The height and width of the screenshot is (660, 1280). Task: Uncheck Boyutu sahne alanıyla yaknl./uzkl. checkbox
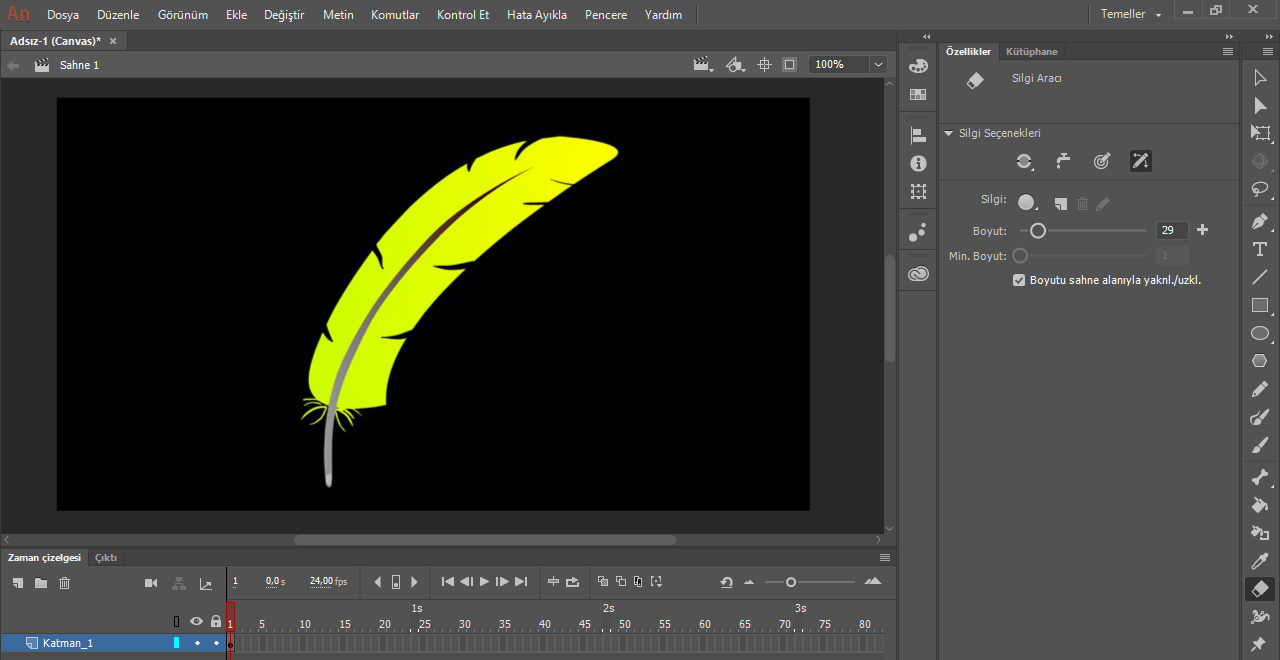pyautogui.click(x=1019, y=281)
